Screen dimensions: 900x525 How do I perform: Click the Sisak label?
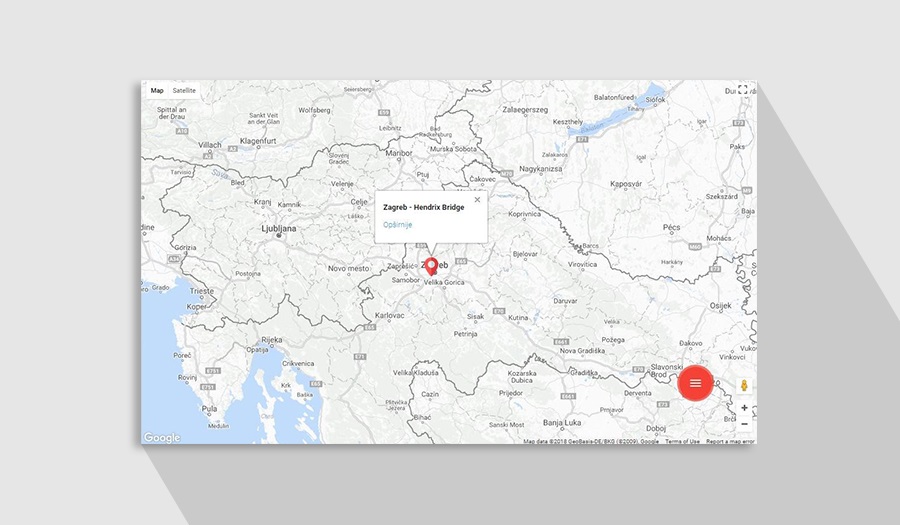pos(475,316)
